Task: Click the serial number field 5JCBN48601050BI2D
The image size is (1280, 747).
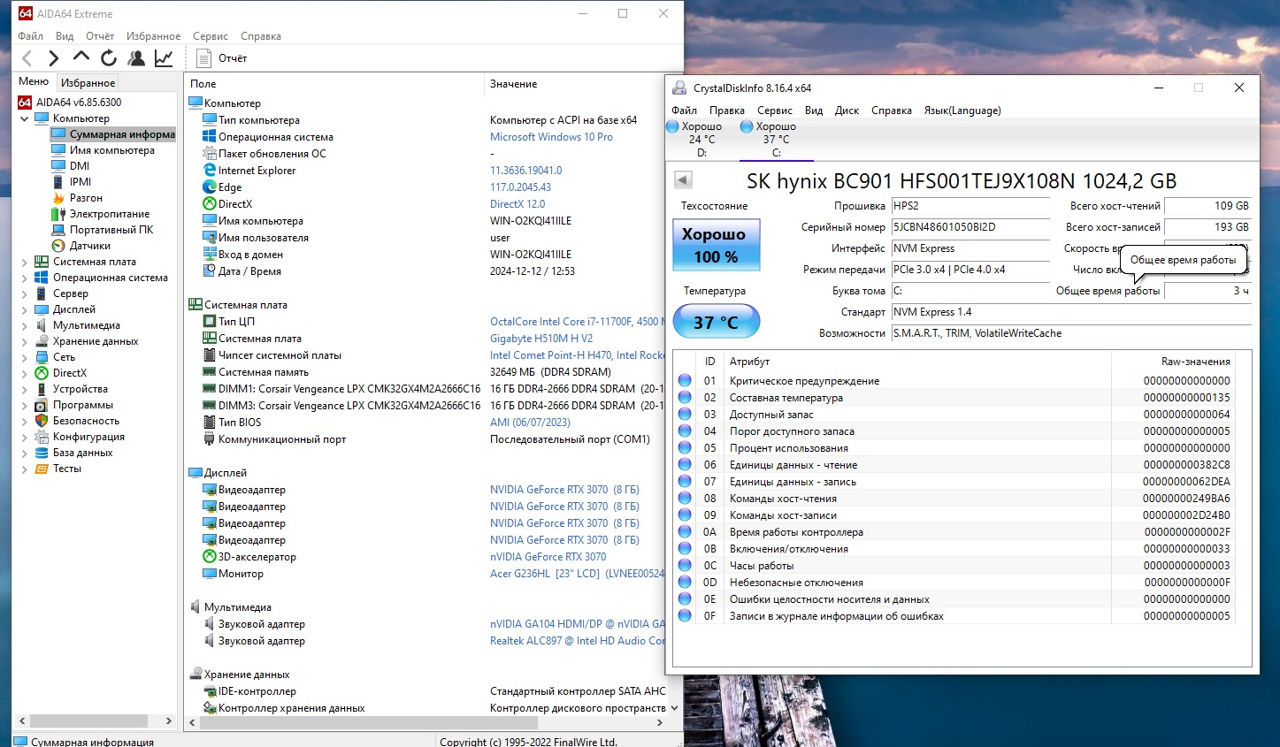Action: coord(969,227)
